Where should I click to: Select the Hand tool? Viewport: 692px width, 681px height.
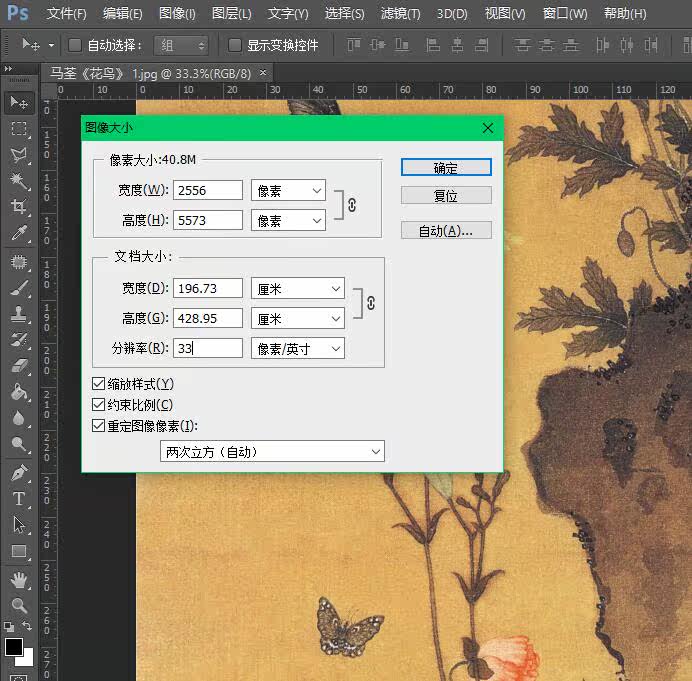click(x=19, y=580)
